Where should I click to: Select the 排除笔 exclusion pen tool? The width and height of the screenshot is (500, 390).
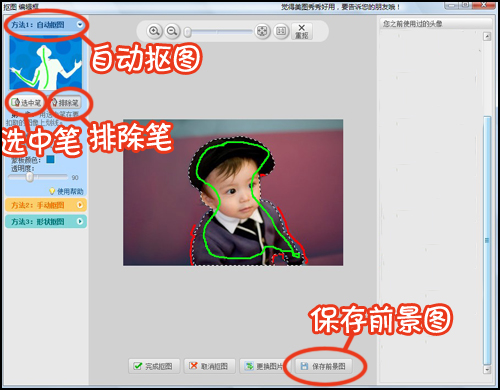pyautogui.click(x=66, y=103)
